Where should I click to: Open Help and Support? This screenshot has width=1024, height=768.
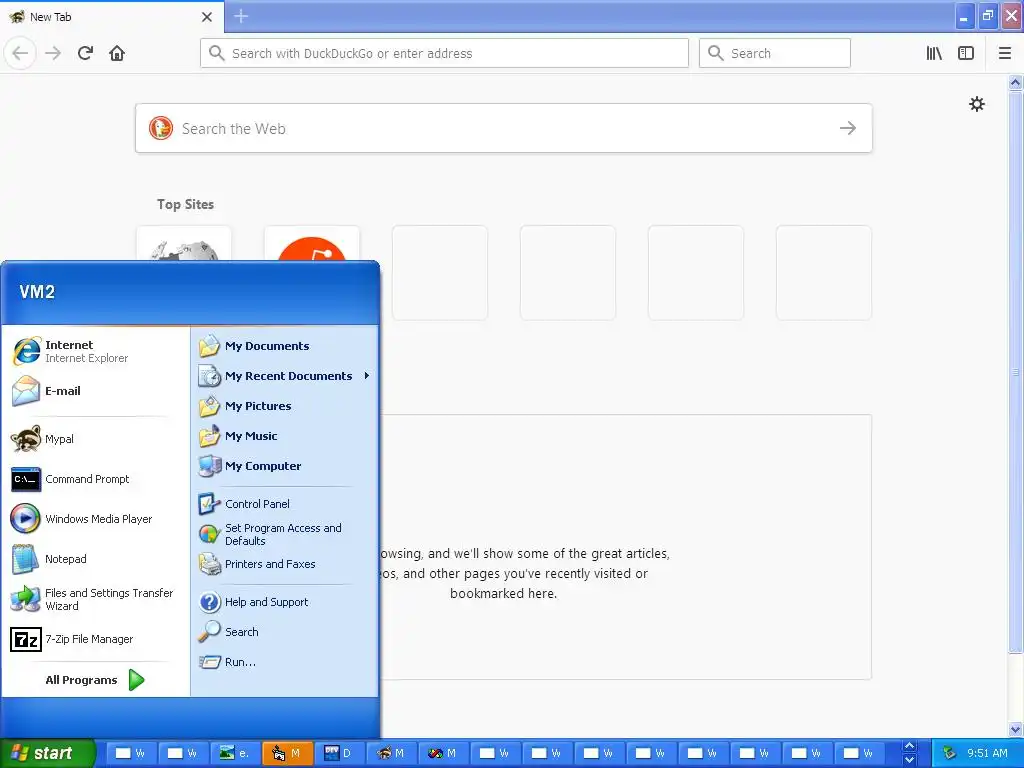285,602
